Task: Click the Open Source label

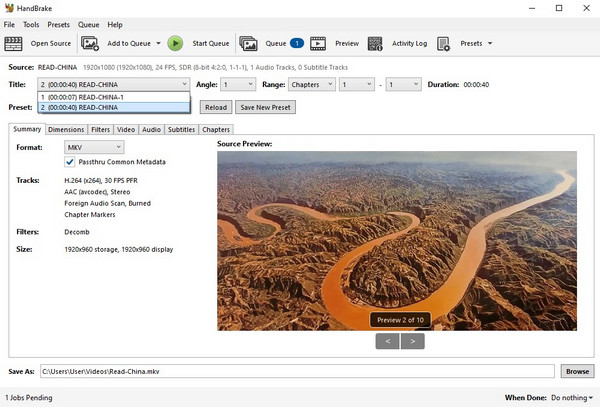Action: click(51, 44)
